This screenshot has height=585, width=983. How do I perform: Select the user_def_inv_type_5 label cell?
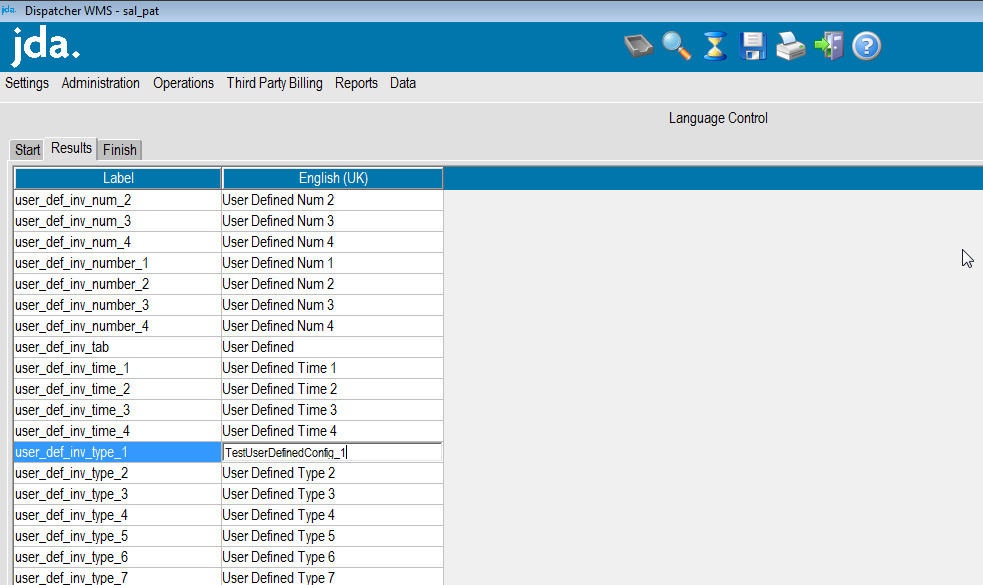117,536
